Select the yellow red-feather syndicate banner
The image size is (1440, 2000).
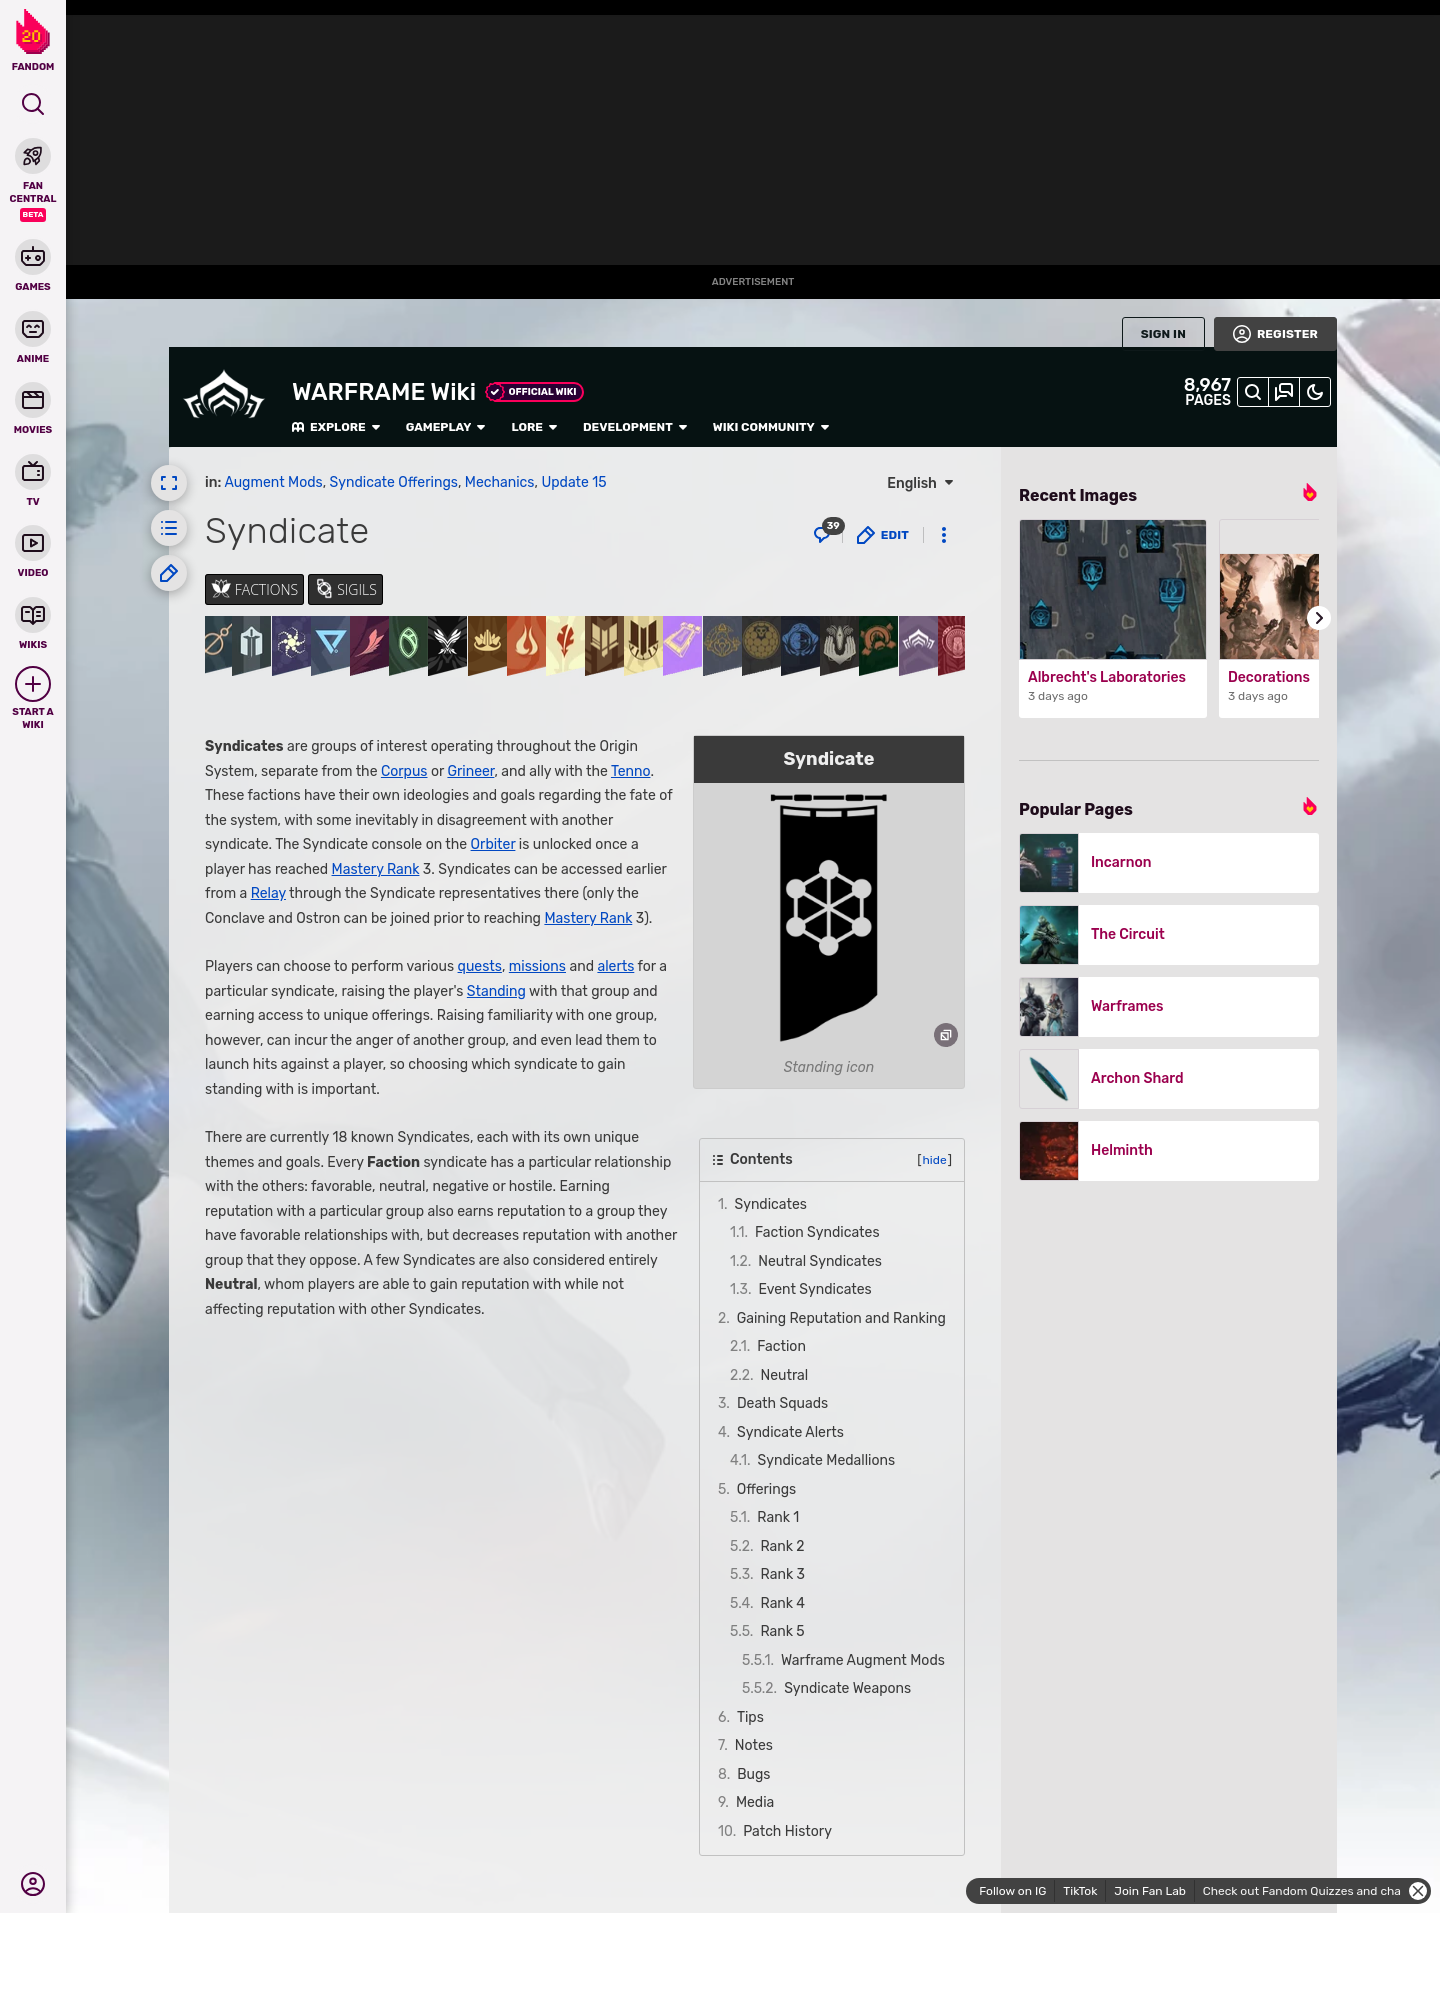tap(565, 645)
